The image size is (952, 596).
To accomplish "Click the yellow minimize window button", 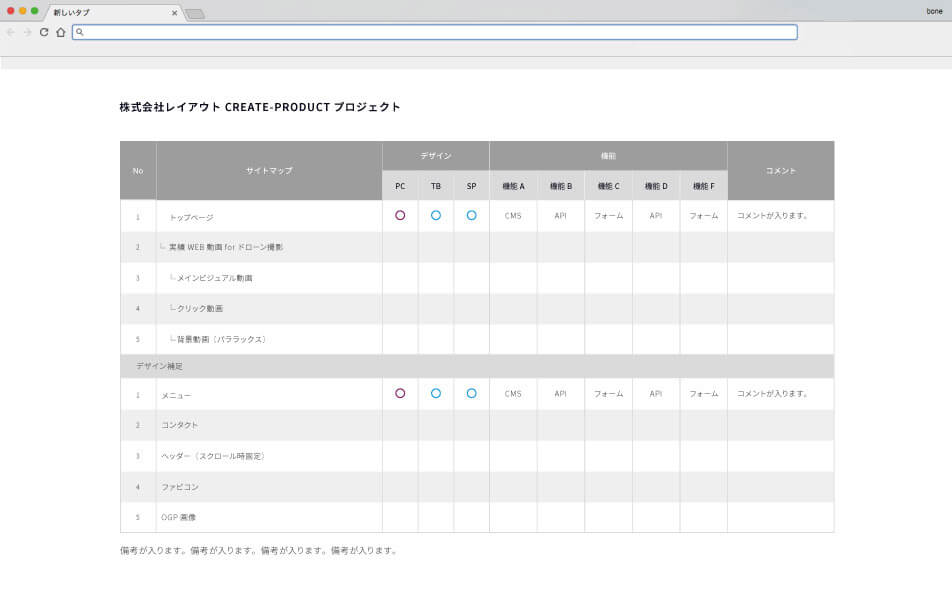I will tap(22, 11).
